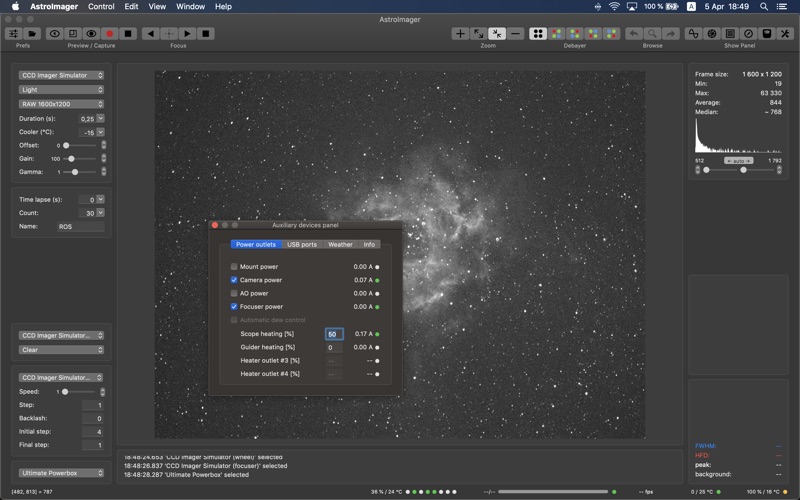
Task: Open the Control menu
Action: click(x=101, y=7)
